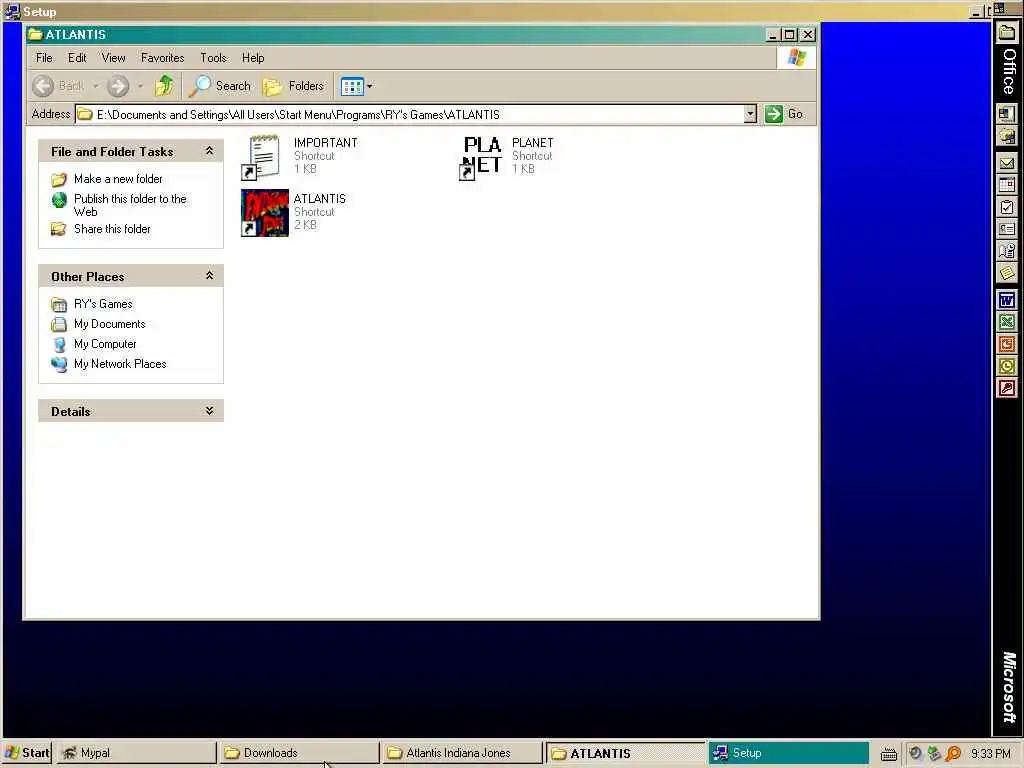The width and height of the screenshot is (1024, 768).
Task: Open the Edit menu
Action: [77, 57]
